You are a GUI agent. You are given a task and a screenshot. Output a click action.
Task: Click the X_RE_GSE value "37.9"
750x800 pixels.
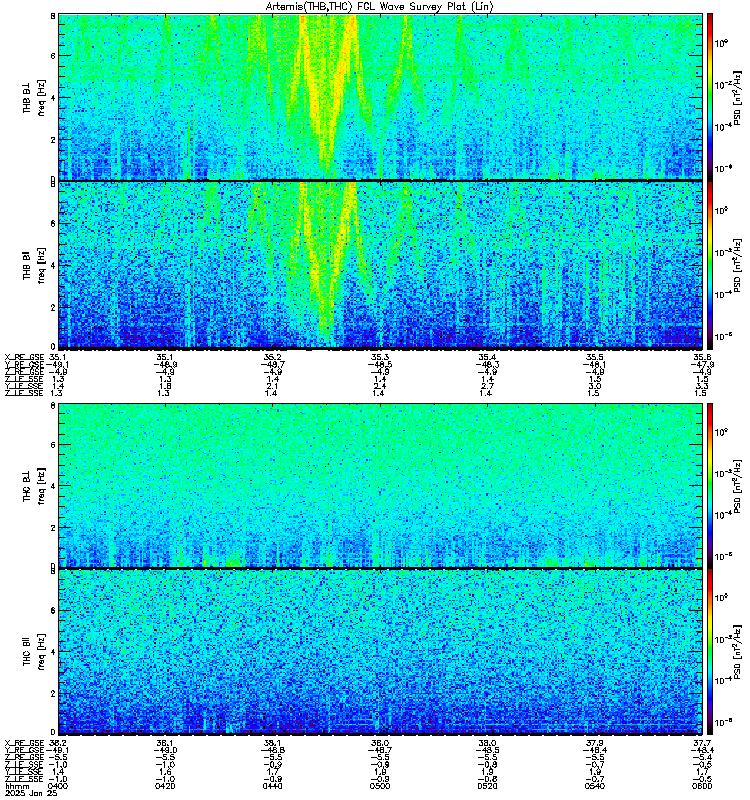pyautogui.click(x=595, y=743)
